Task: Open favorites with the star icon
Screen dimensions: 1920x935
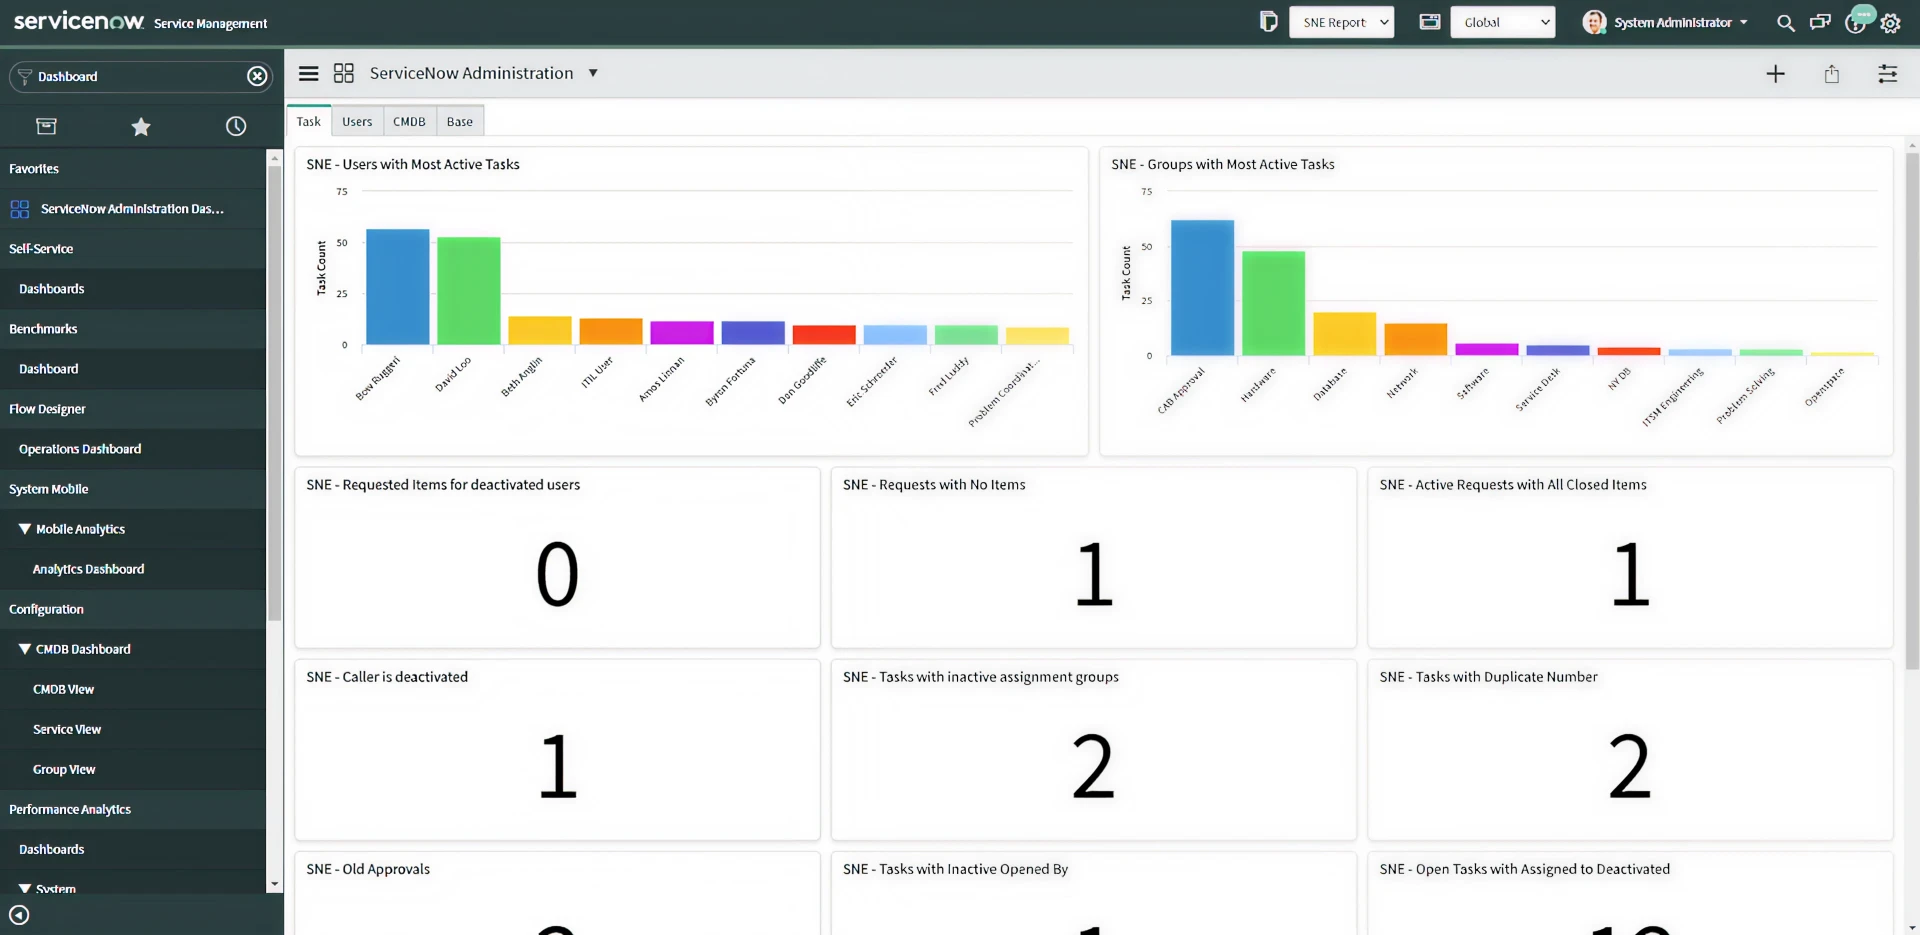Action: [x=140, y=126]
